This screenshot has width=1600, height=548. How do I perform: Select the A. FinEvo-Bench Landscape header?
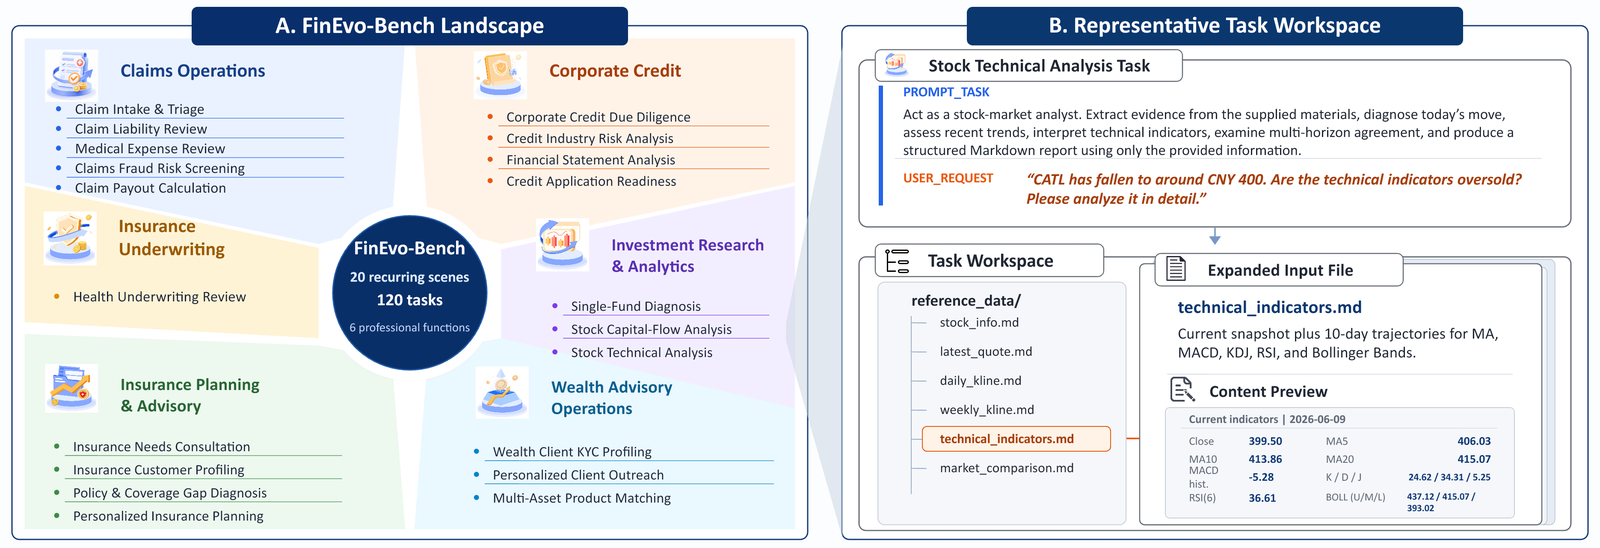point(410,26)
